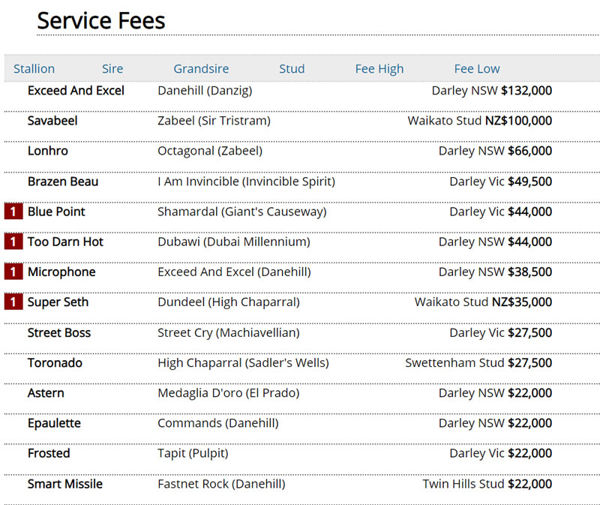Open the Toronado stallion entry

click(55, 363)
